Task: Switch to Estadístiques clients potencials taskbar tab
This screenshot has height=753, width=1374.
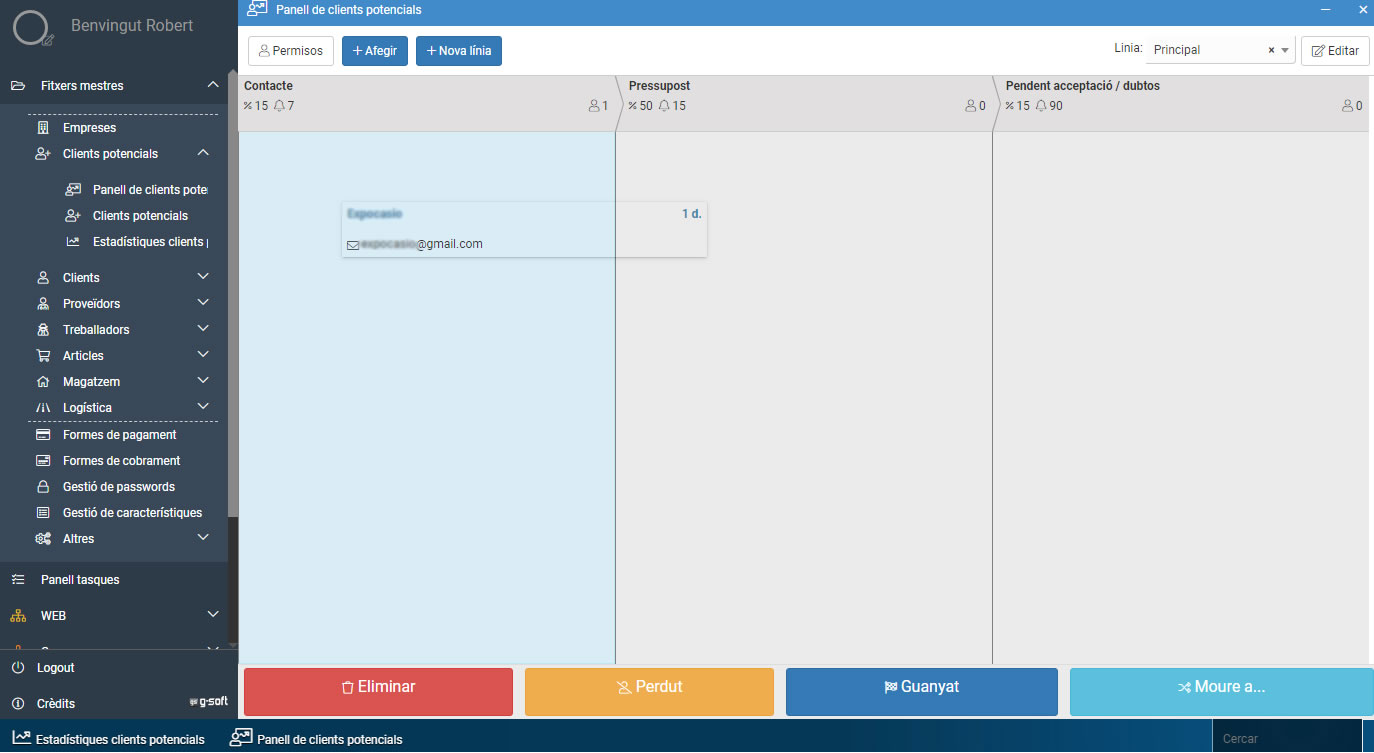Action: [108, 740]
